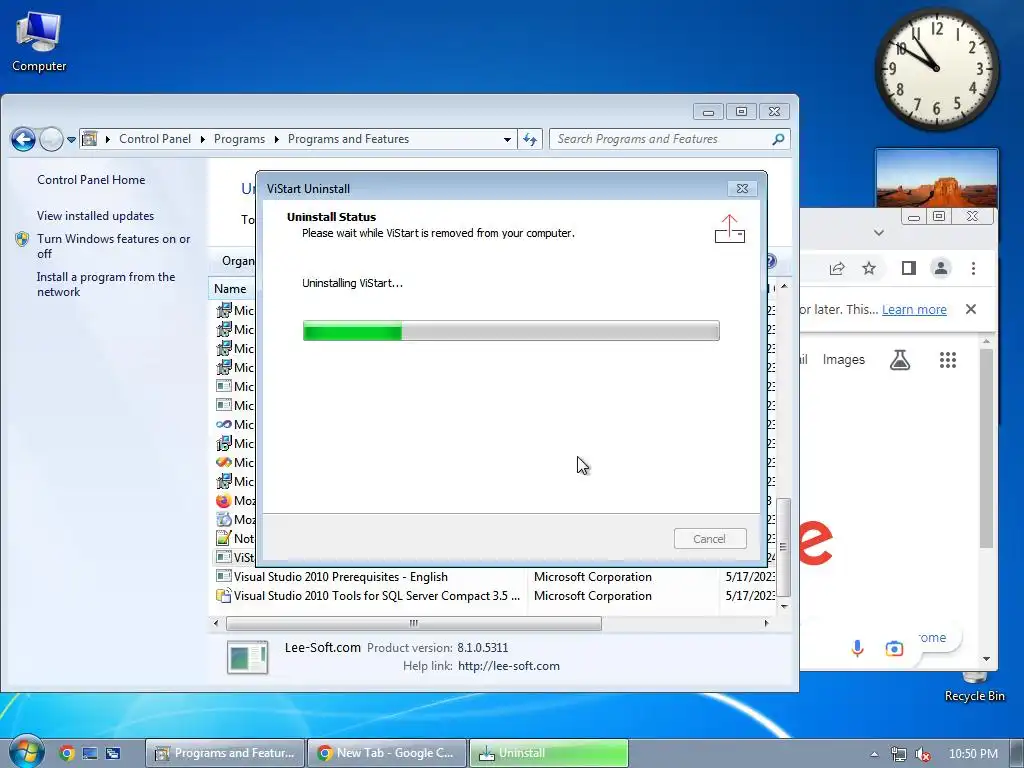Open Google apps grid icon
The image size is (1024, 768).
(x=948, y=360)
